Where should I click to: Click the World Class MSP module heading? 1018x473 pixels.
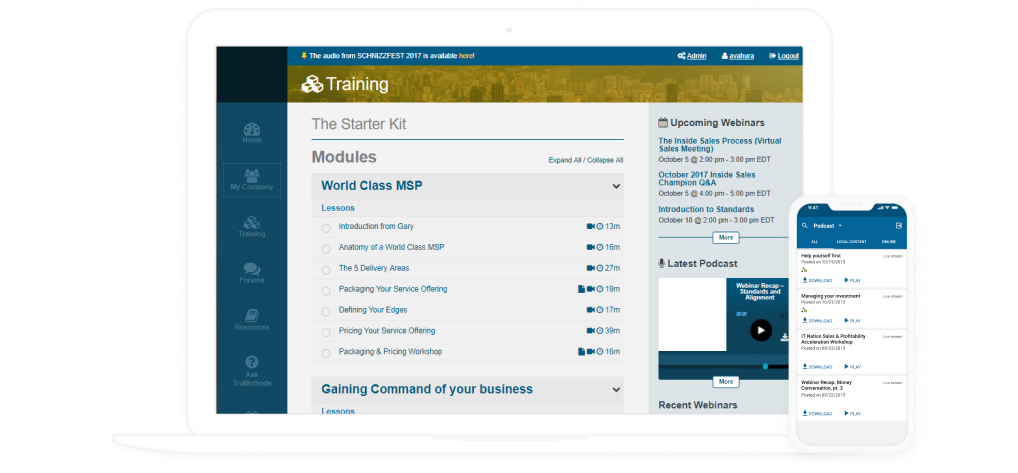click(x=372, y=186)
